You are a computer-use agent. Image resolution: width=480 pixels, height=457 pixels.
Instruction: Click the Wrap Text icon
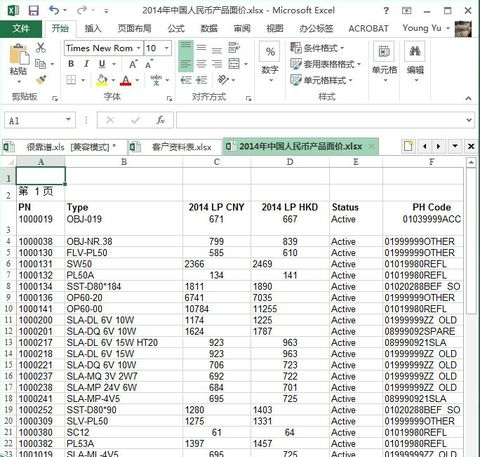click(x=234, y=48)
